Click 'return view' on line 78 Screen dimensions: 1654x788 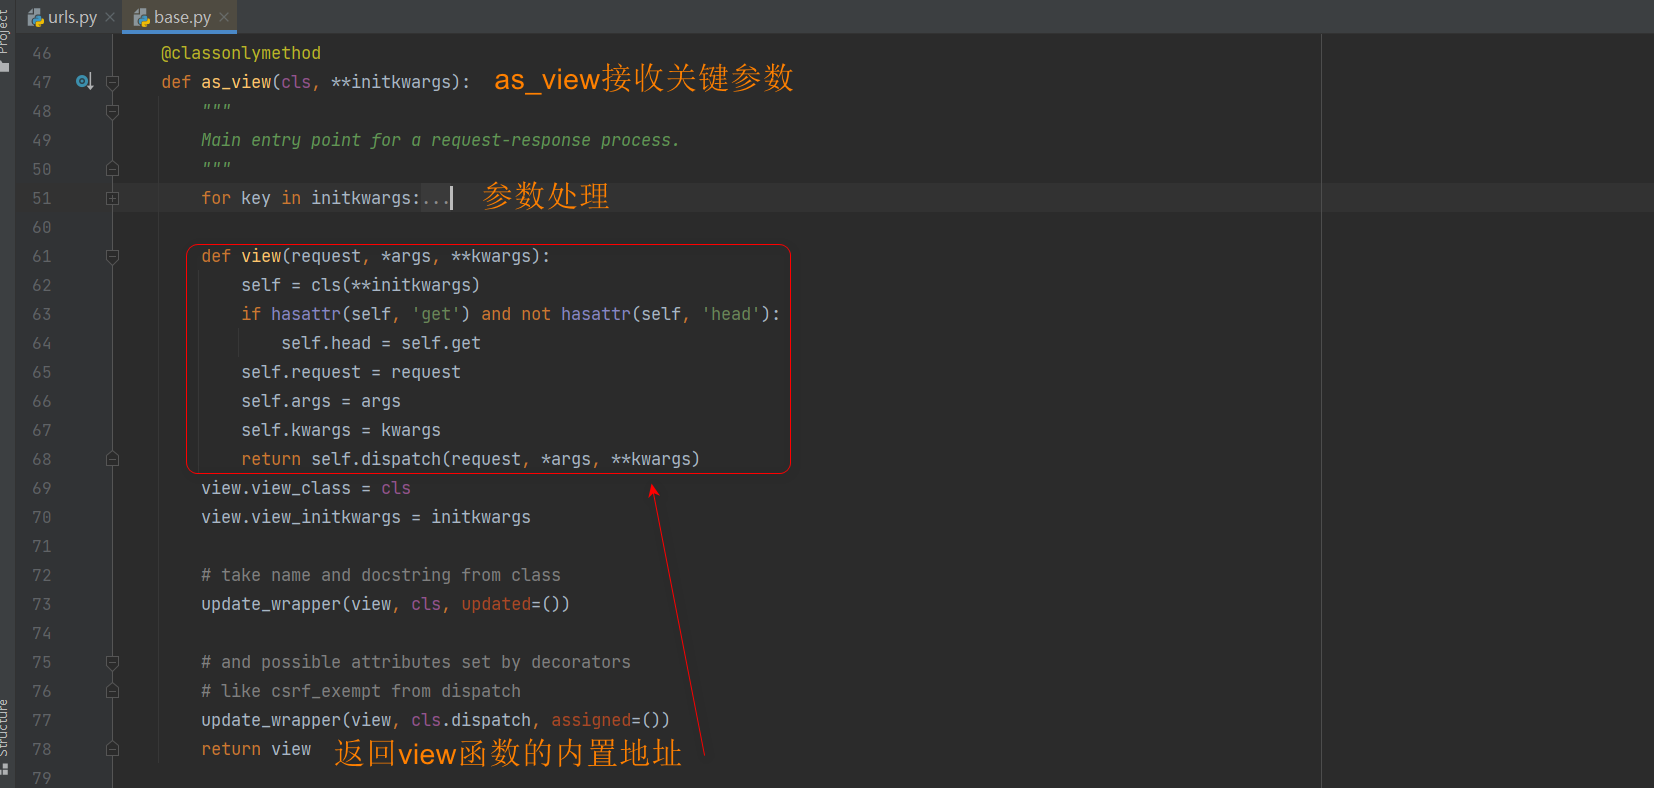(x=256, y=749)
